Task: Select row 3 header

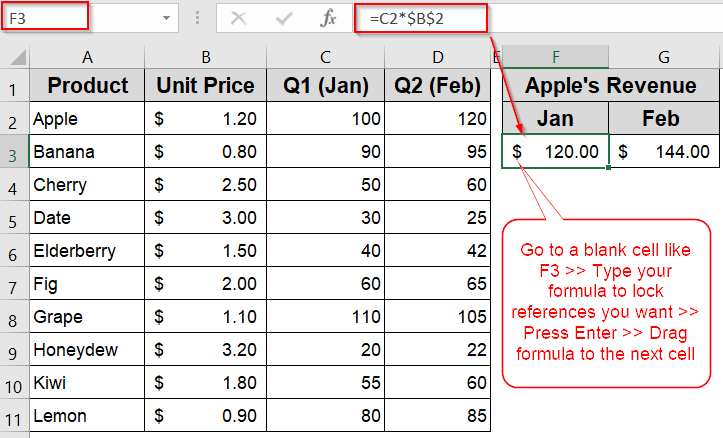Action: tap(14, 152)
